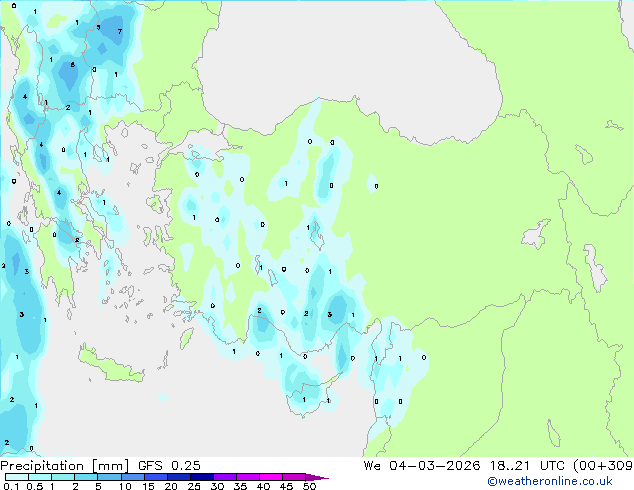This screenshot has height=490, width=634.
Task: Click the '50' legend scale label
Action: tap(310, 486)
